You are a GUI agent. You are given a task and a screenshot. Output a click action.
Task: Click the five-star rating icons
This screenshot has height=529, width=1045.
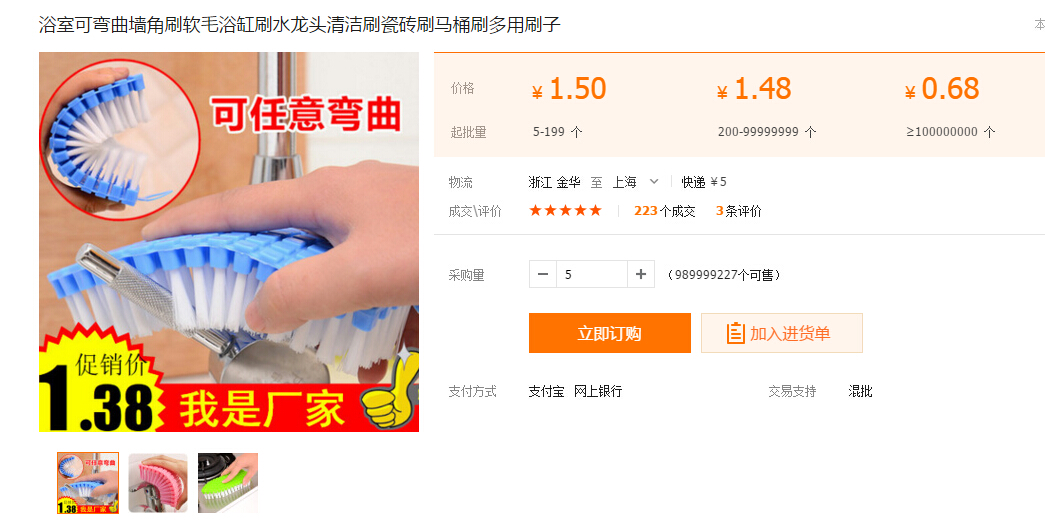pyautogui.click(x=565, y=211)
